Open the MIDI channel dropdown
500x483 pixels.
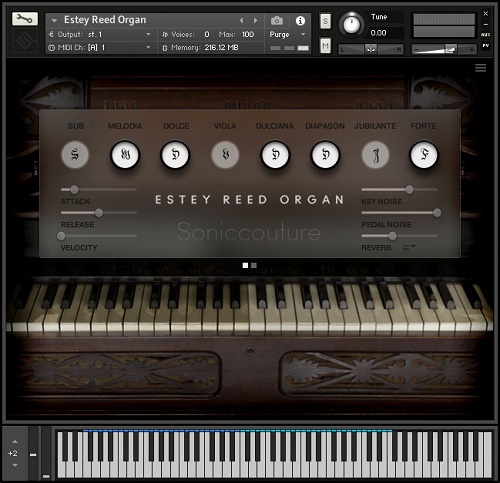(x=148, y=48)
